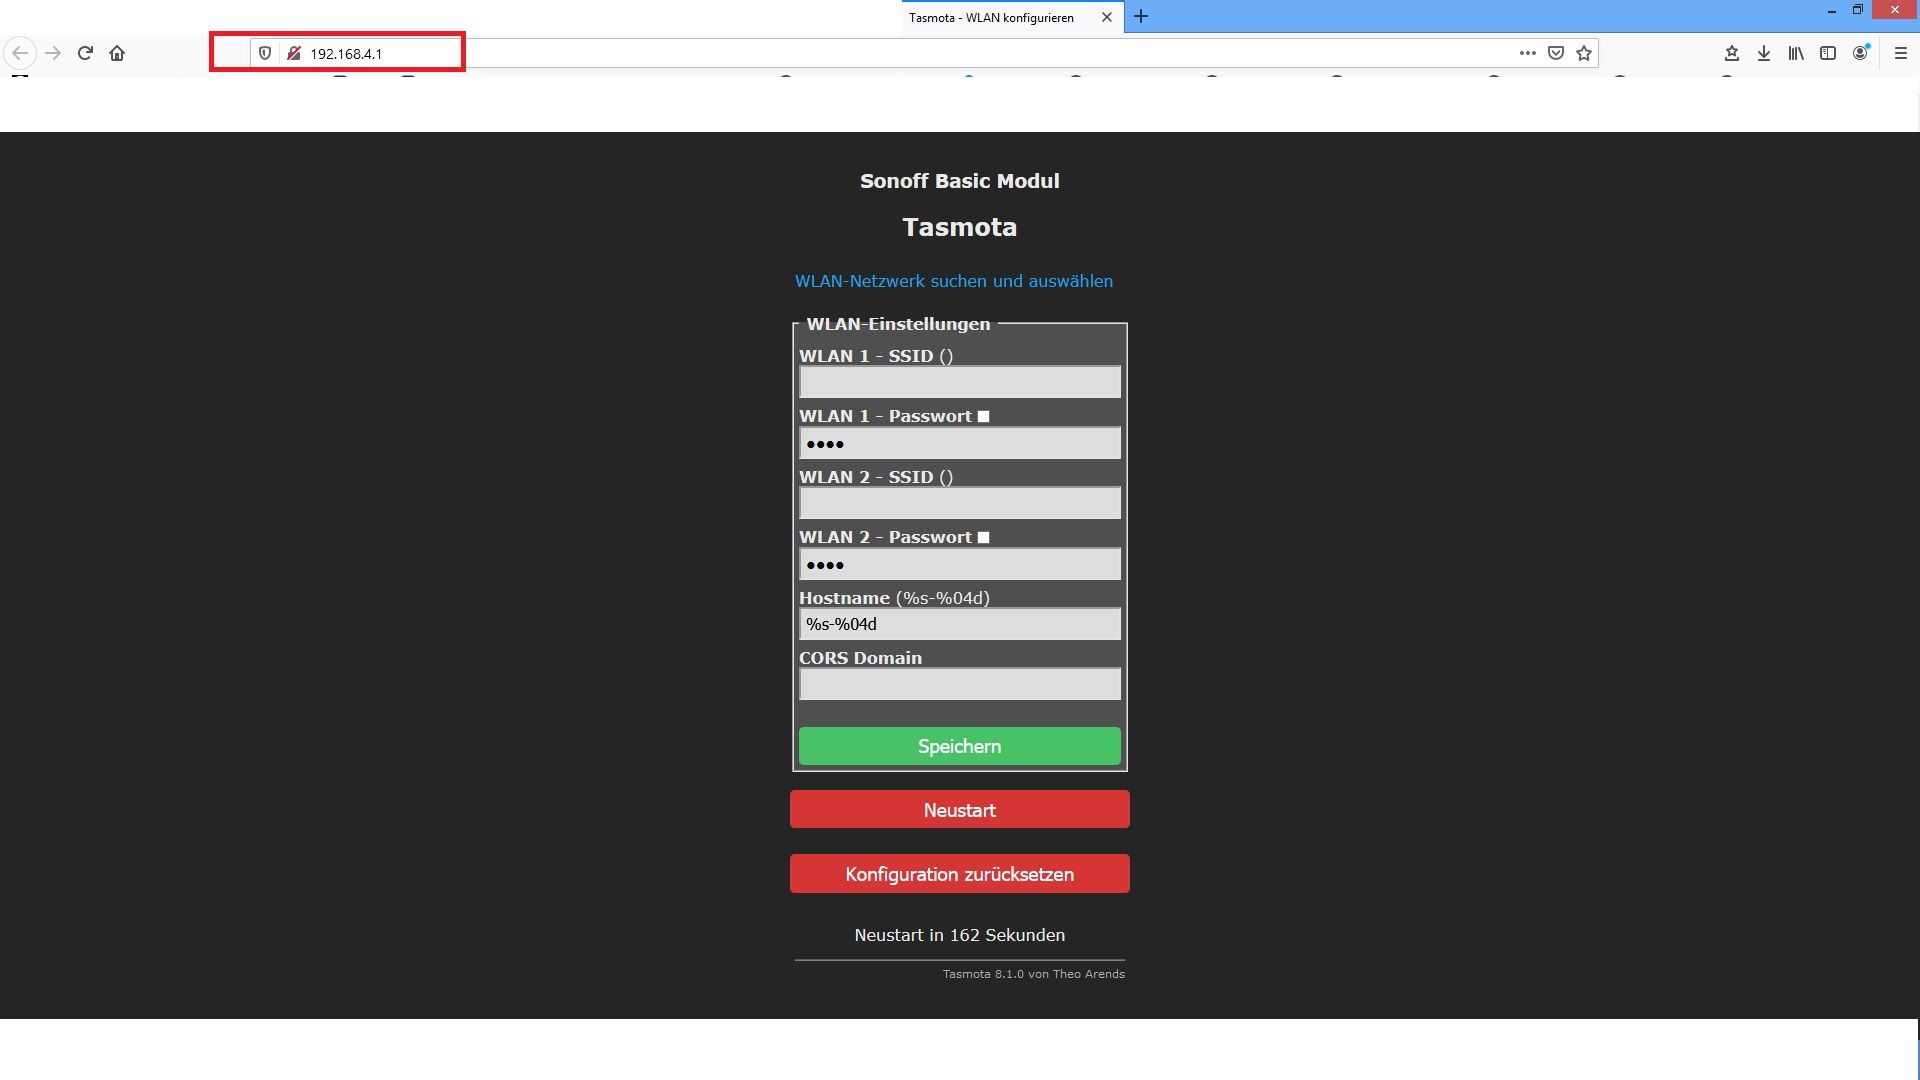Save page to Pocket

pos(1556,53)
